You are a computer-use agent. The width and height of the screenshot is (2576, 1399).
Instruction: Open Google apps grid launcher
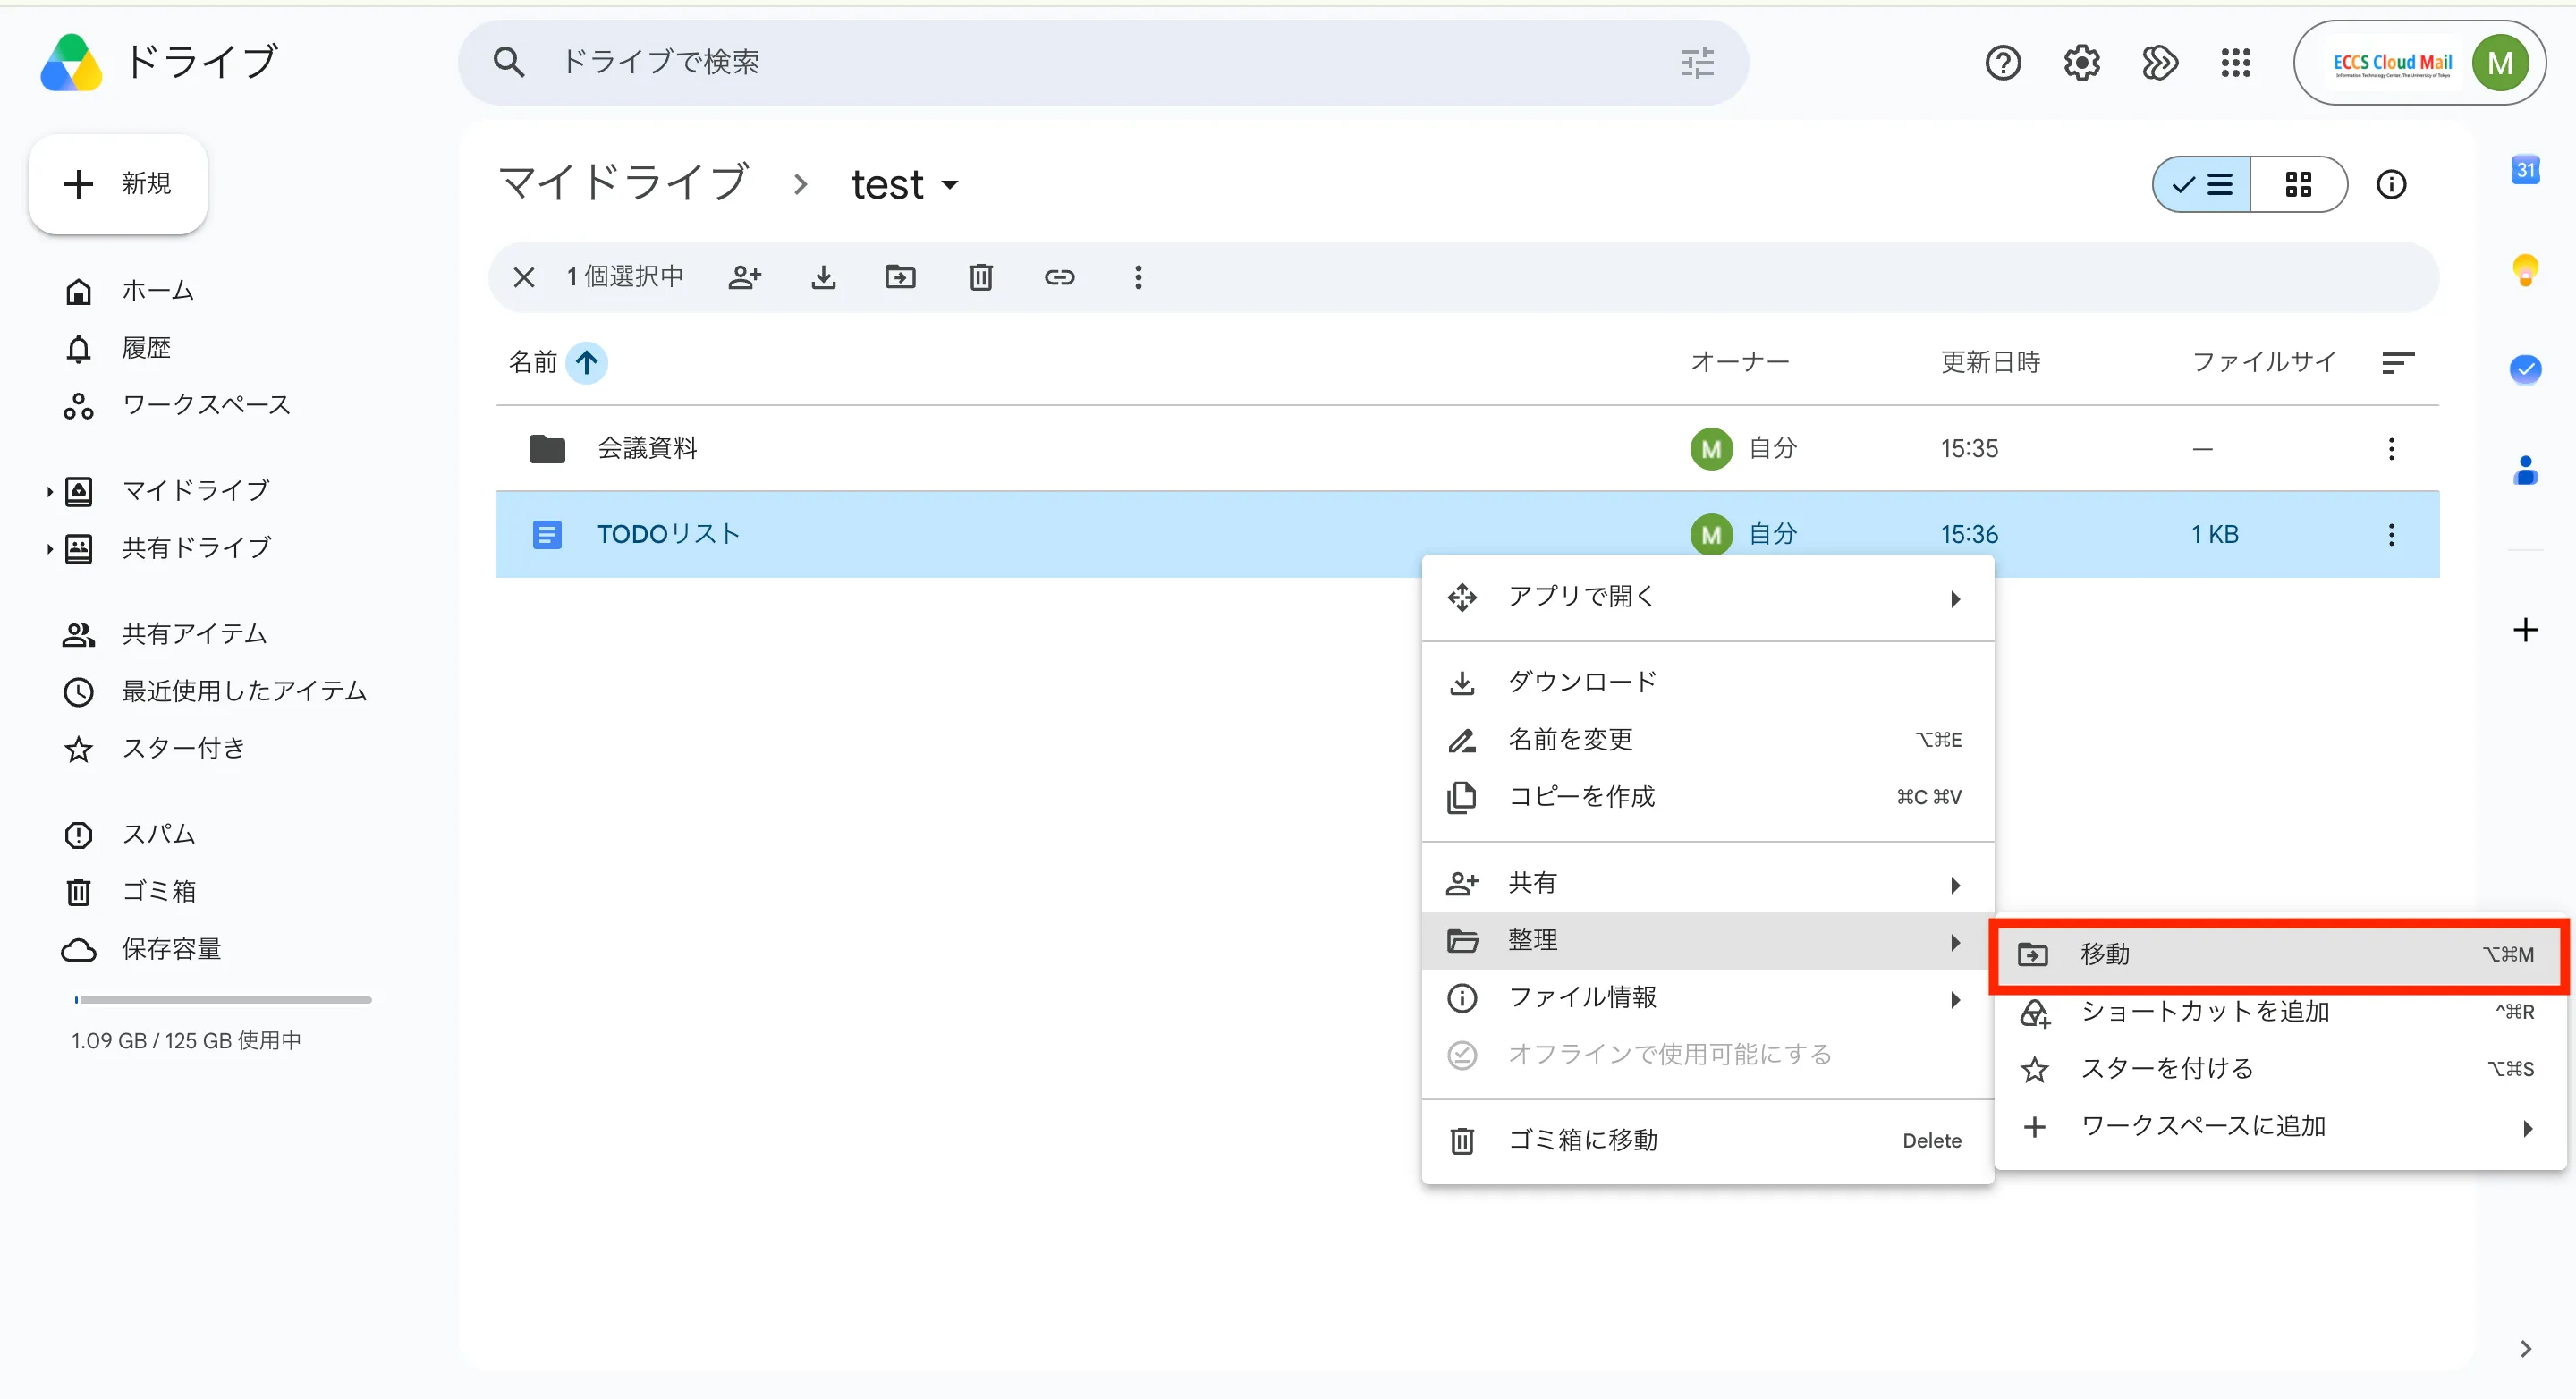point(2236,63)
